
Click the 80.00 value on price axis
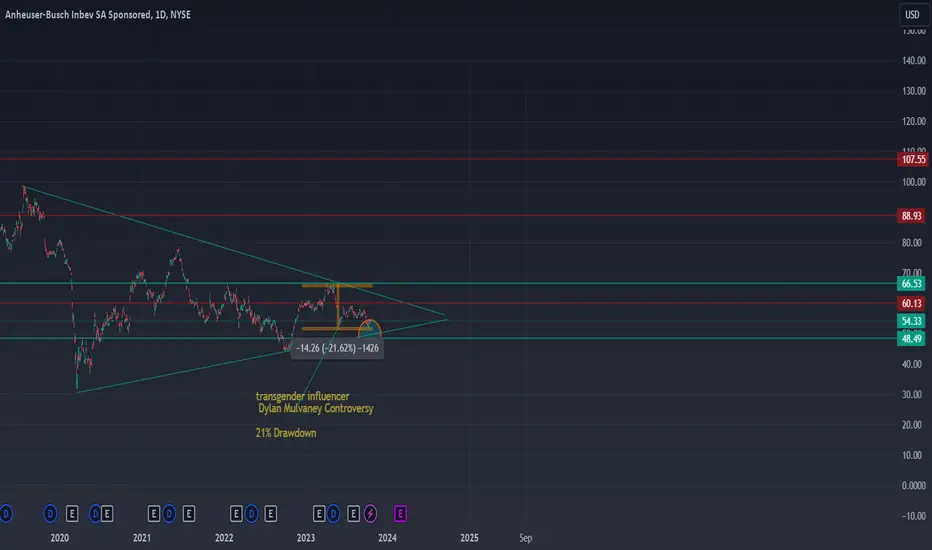pos(912,242)
